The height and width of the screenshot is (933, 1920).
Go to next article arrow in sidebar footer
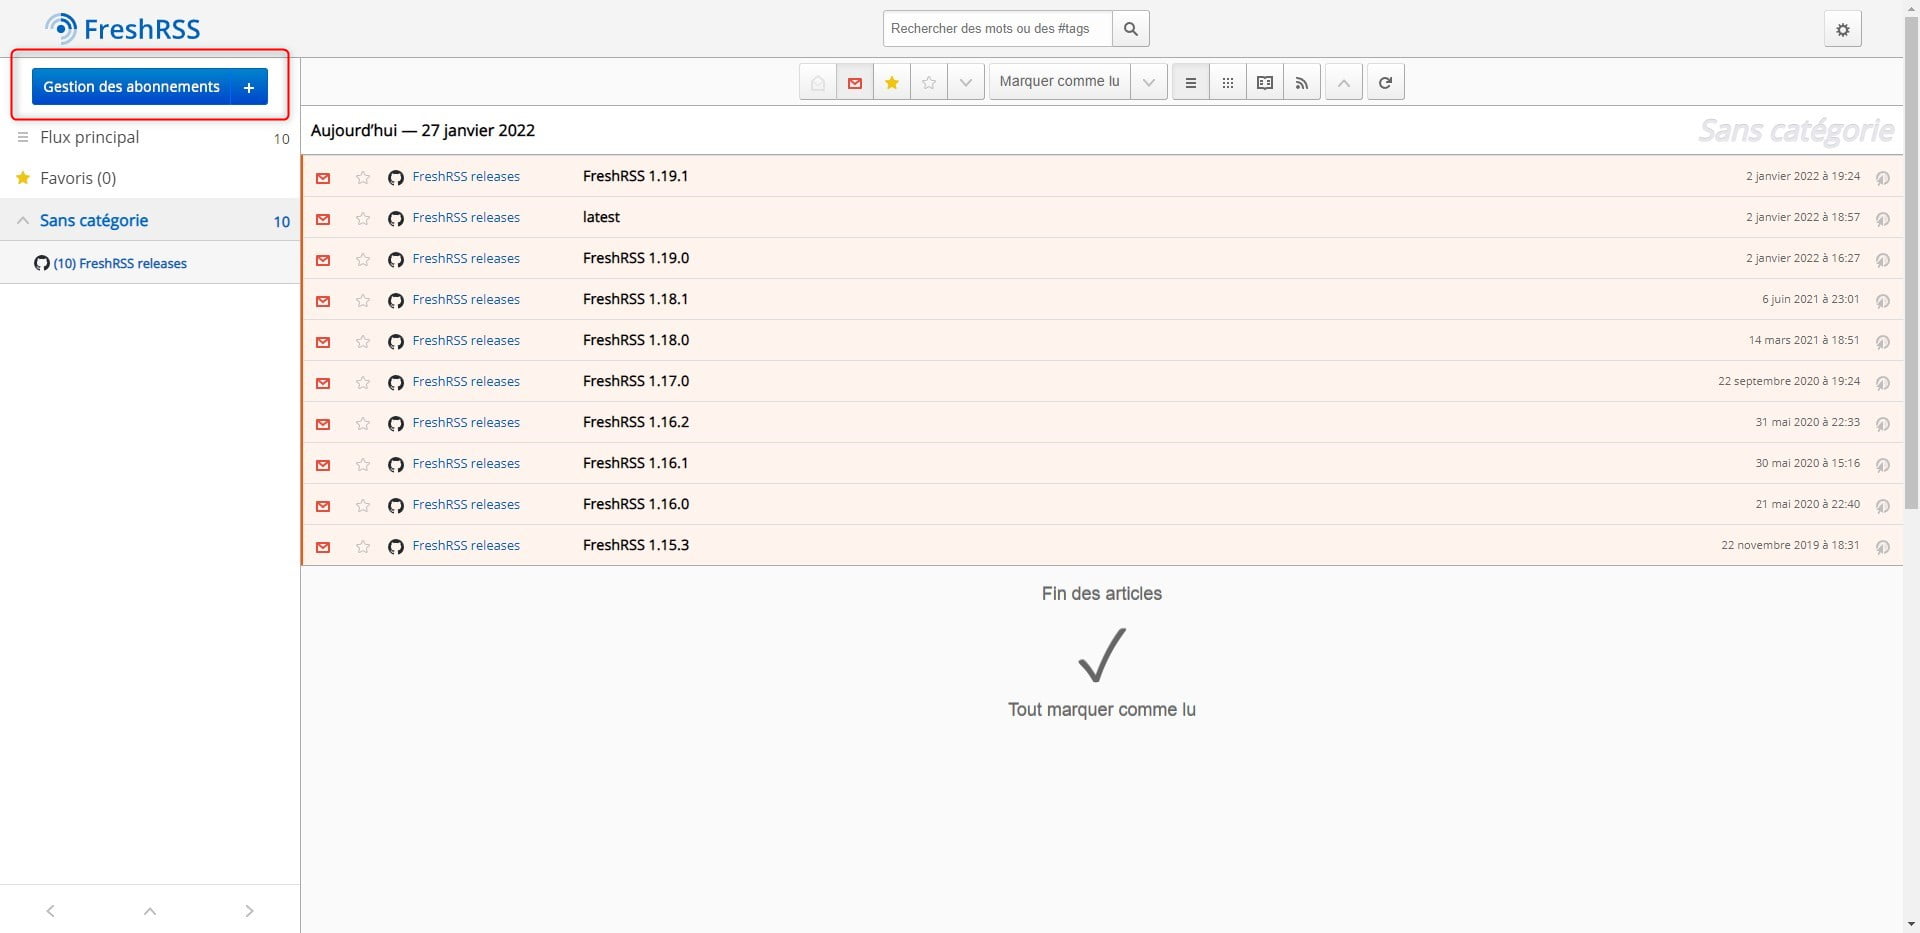pos(249,910)
